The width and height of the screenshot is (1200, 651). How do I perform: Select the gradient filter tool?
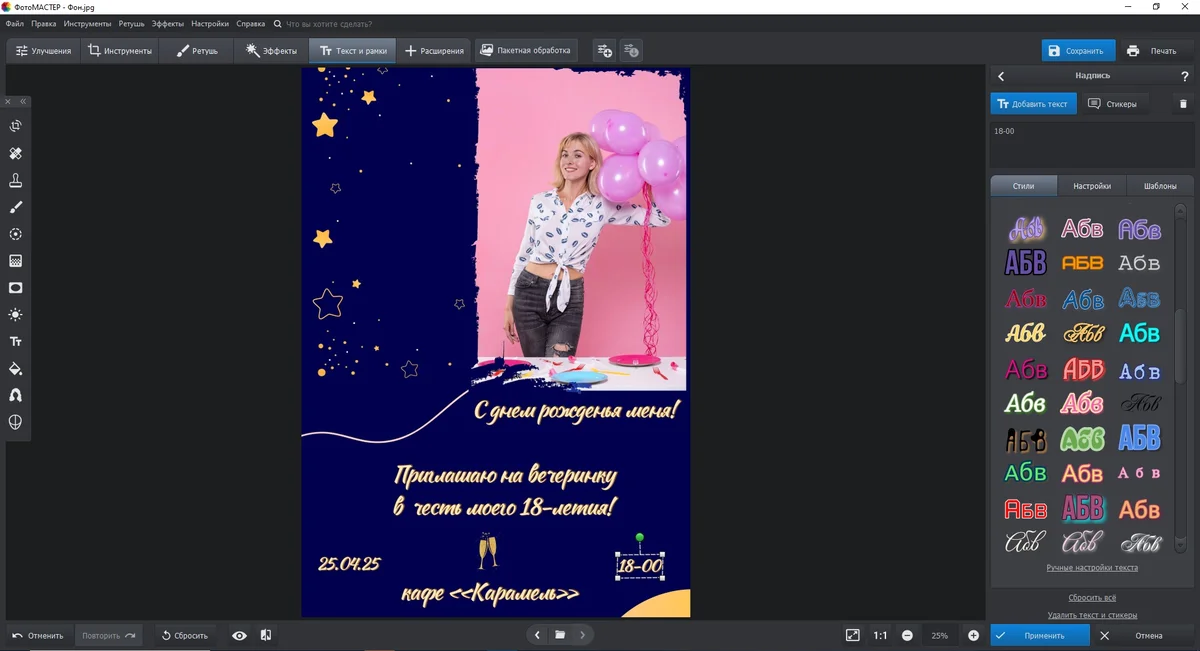click(16, 261)
